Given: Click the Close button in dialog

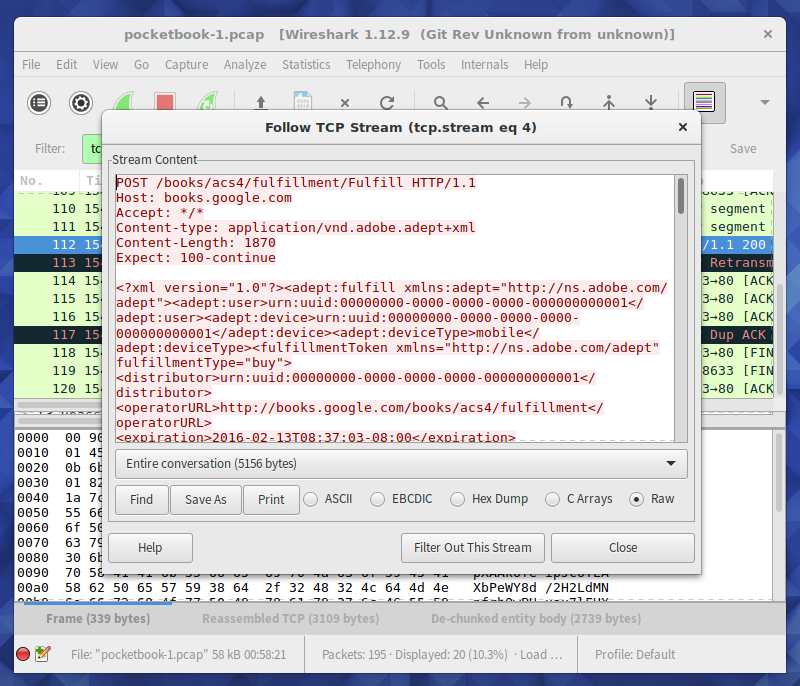Looking at the screenshot, I should [623, 548].
